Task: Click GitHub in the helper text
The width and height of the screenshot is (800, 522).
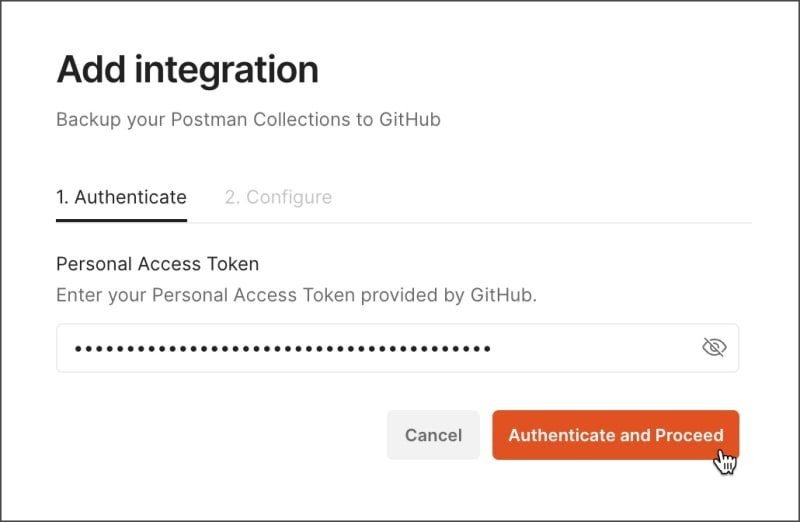Action: tap(503, 295)
